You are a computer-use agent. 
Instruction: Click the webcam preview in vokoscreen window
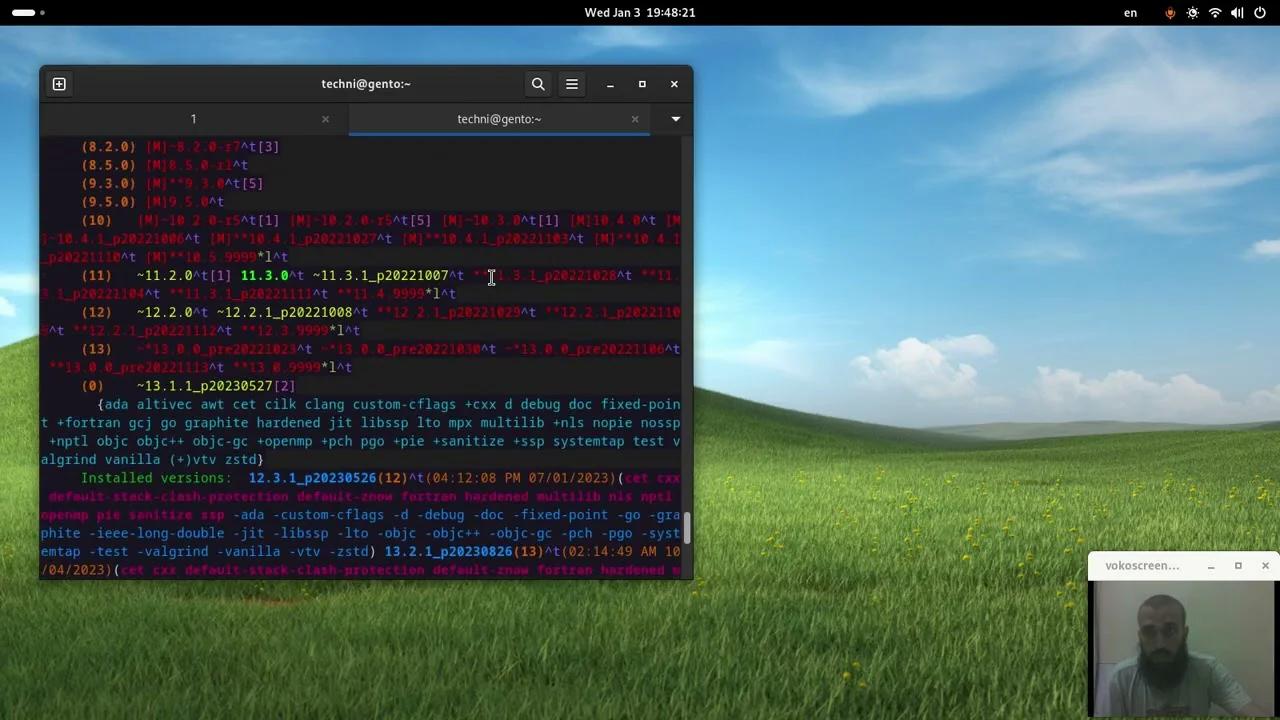point(1182,650)
